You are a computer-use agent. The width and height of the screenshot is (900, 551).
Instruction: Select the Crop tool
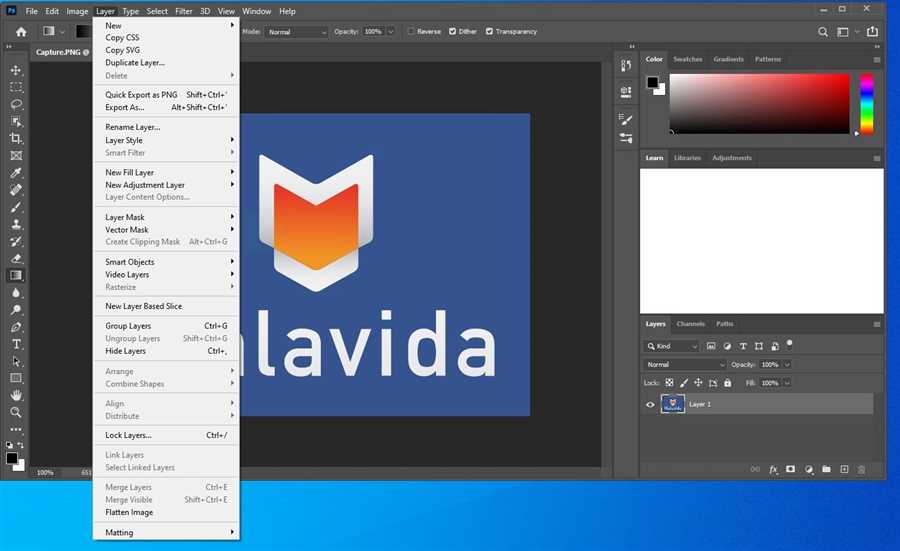[x=16, y=138]
